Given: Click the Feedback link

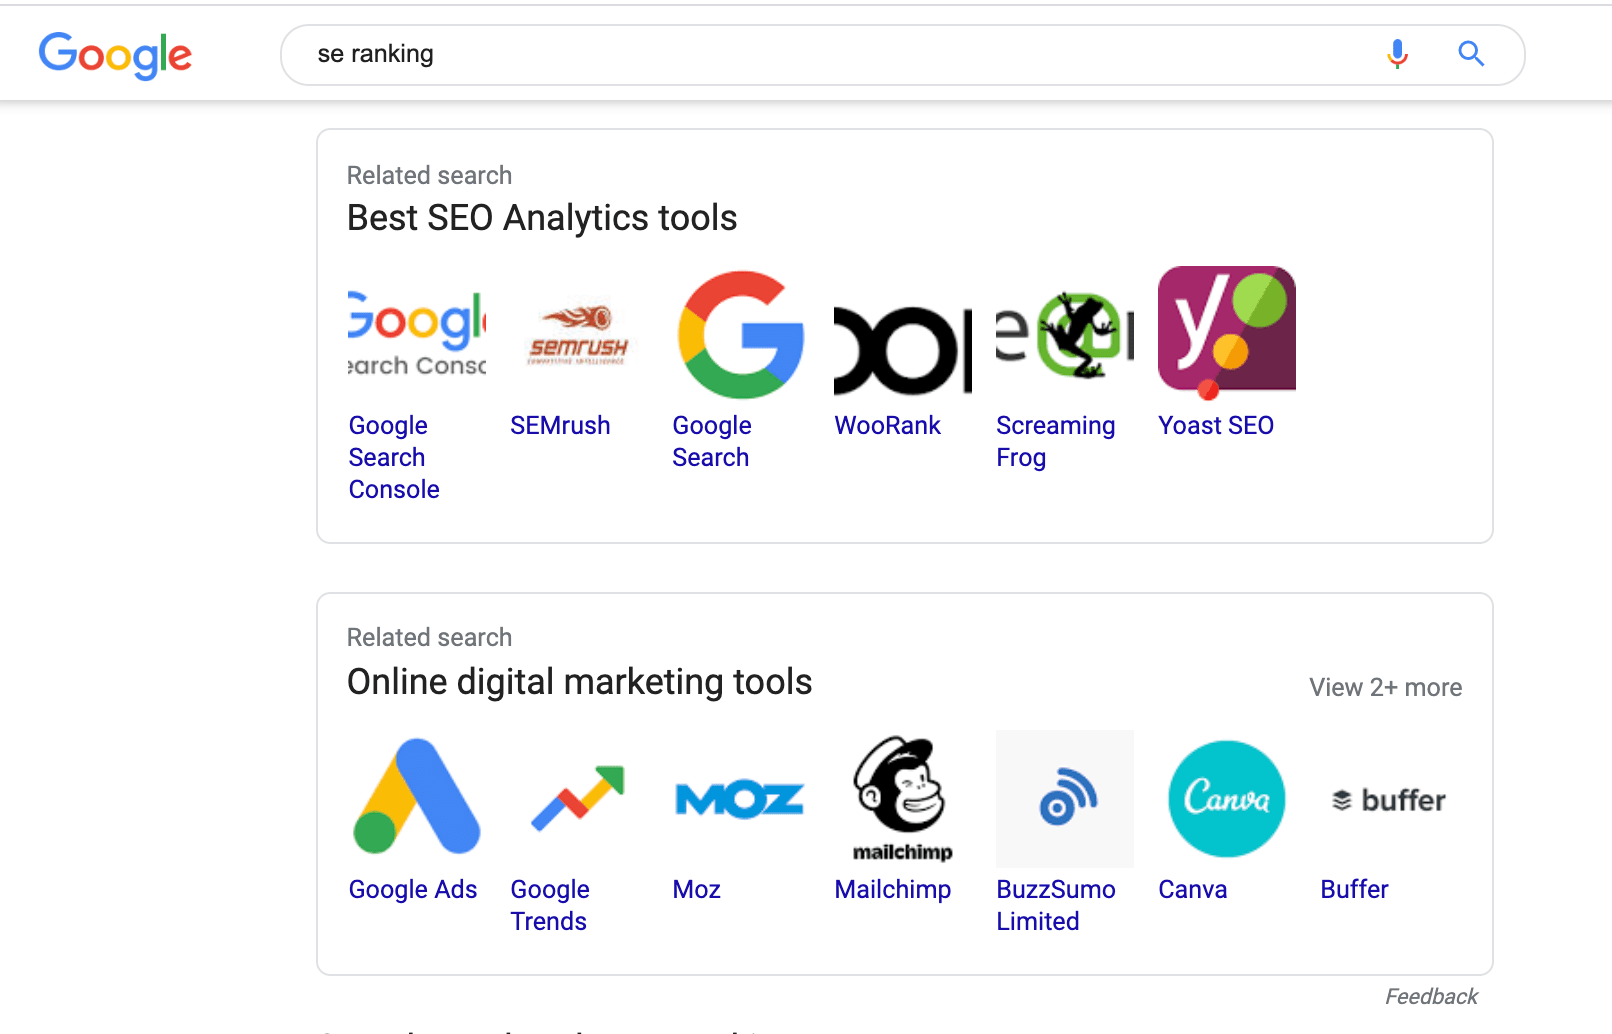Looking at the screenshot, I should point(1431,996).
